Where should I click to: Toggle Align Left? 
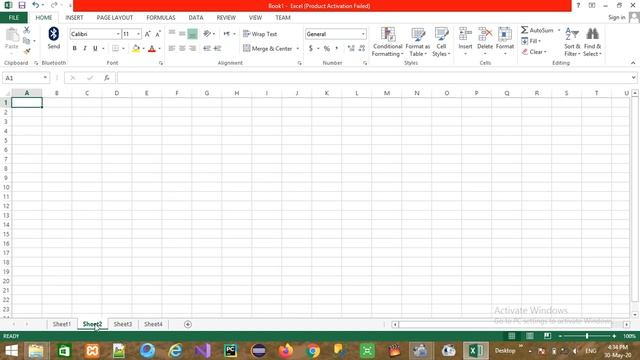[172, 49]
